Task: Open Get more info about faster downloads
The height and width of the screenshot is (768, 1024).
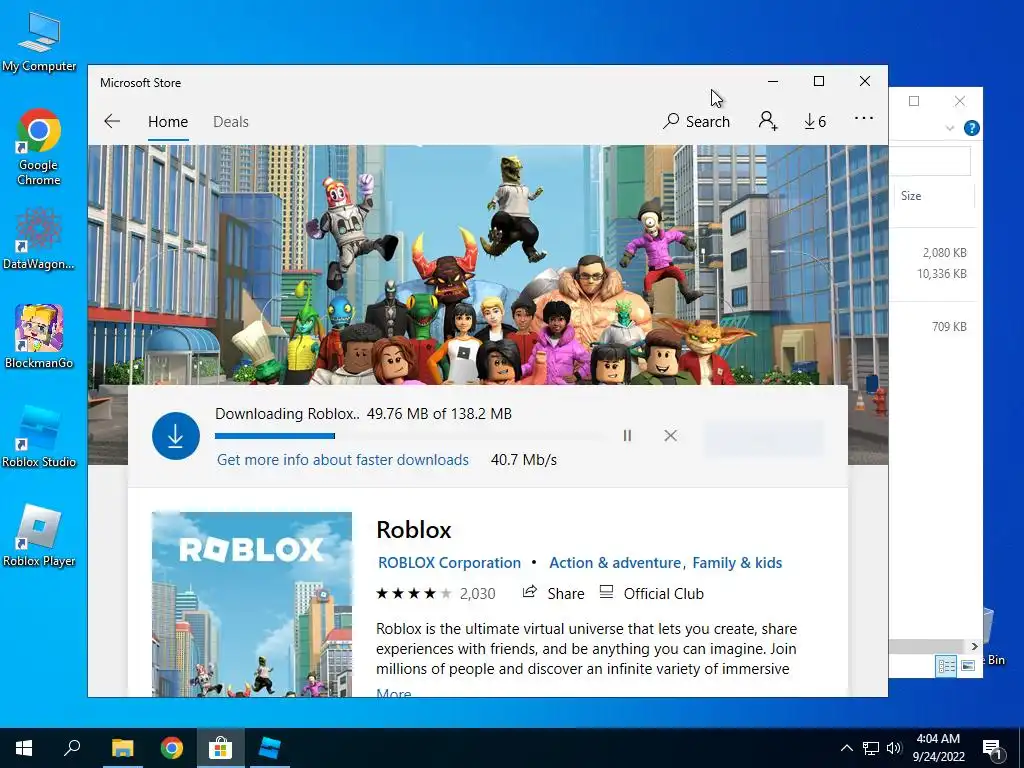Action: point(343,460)
